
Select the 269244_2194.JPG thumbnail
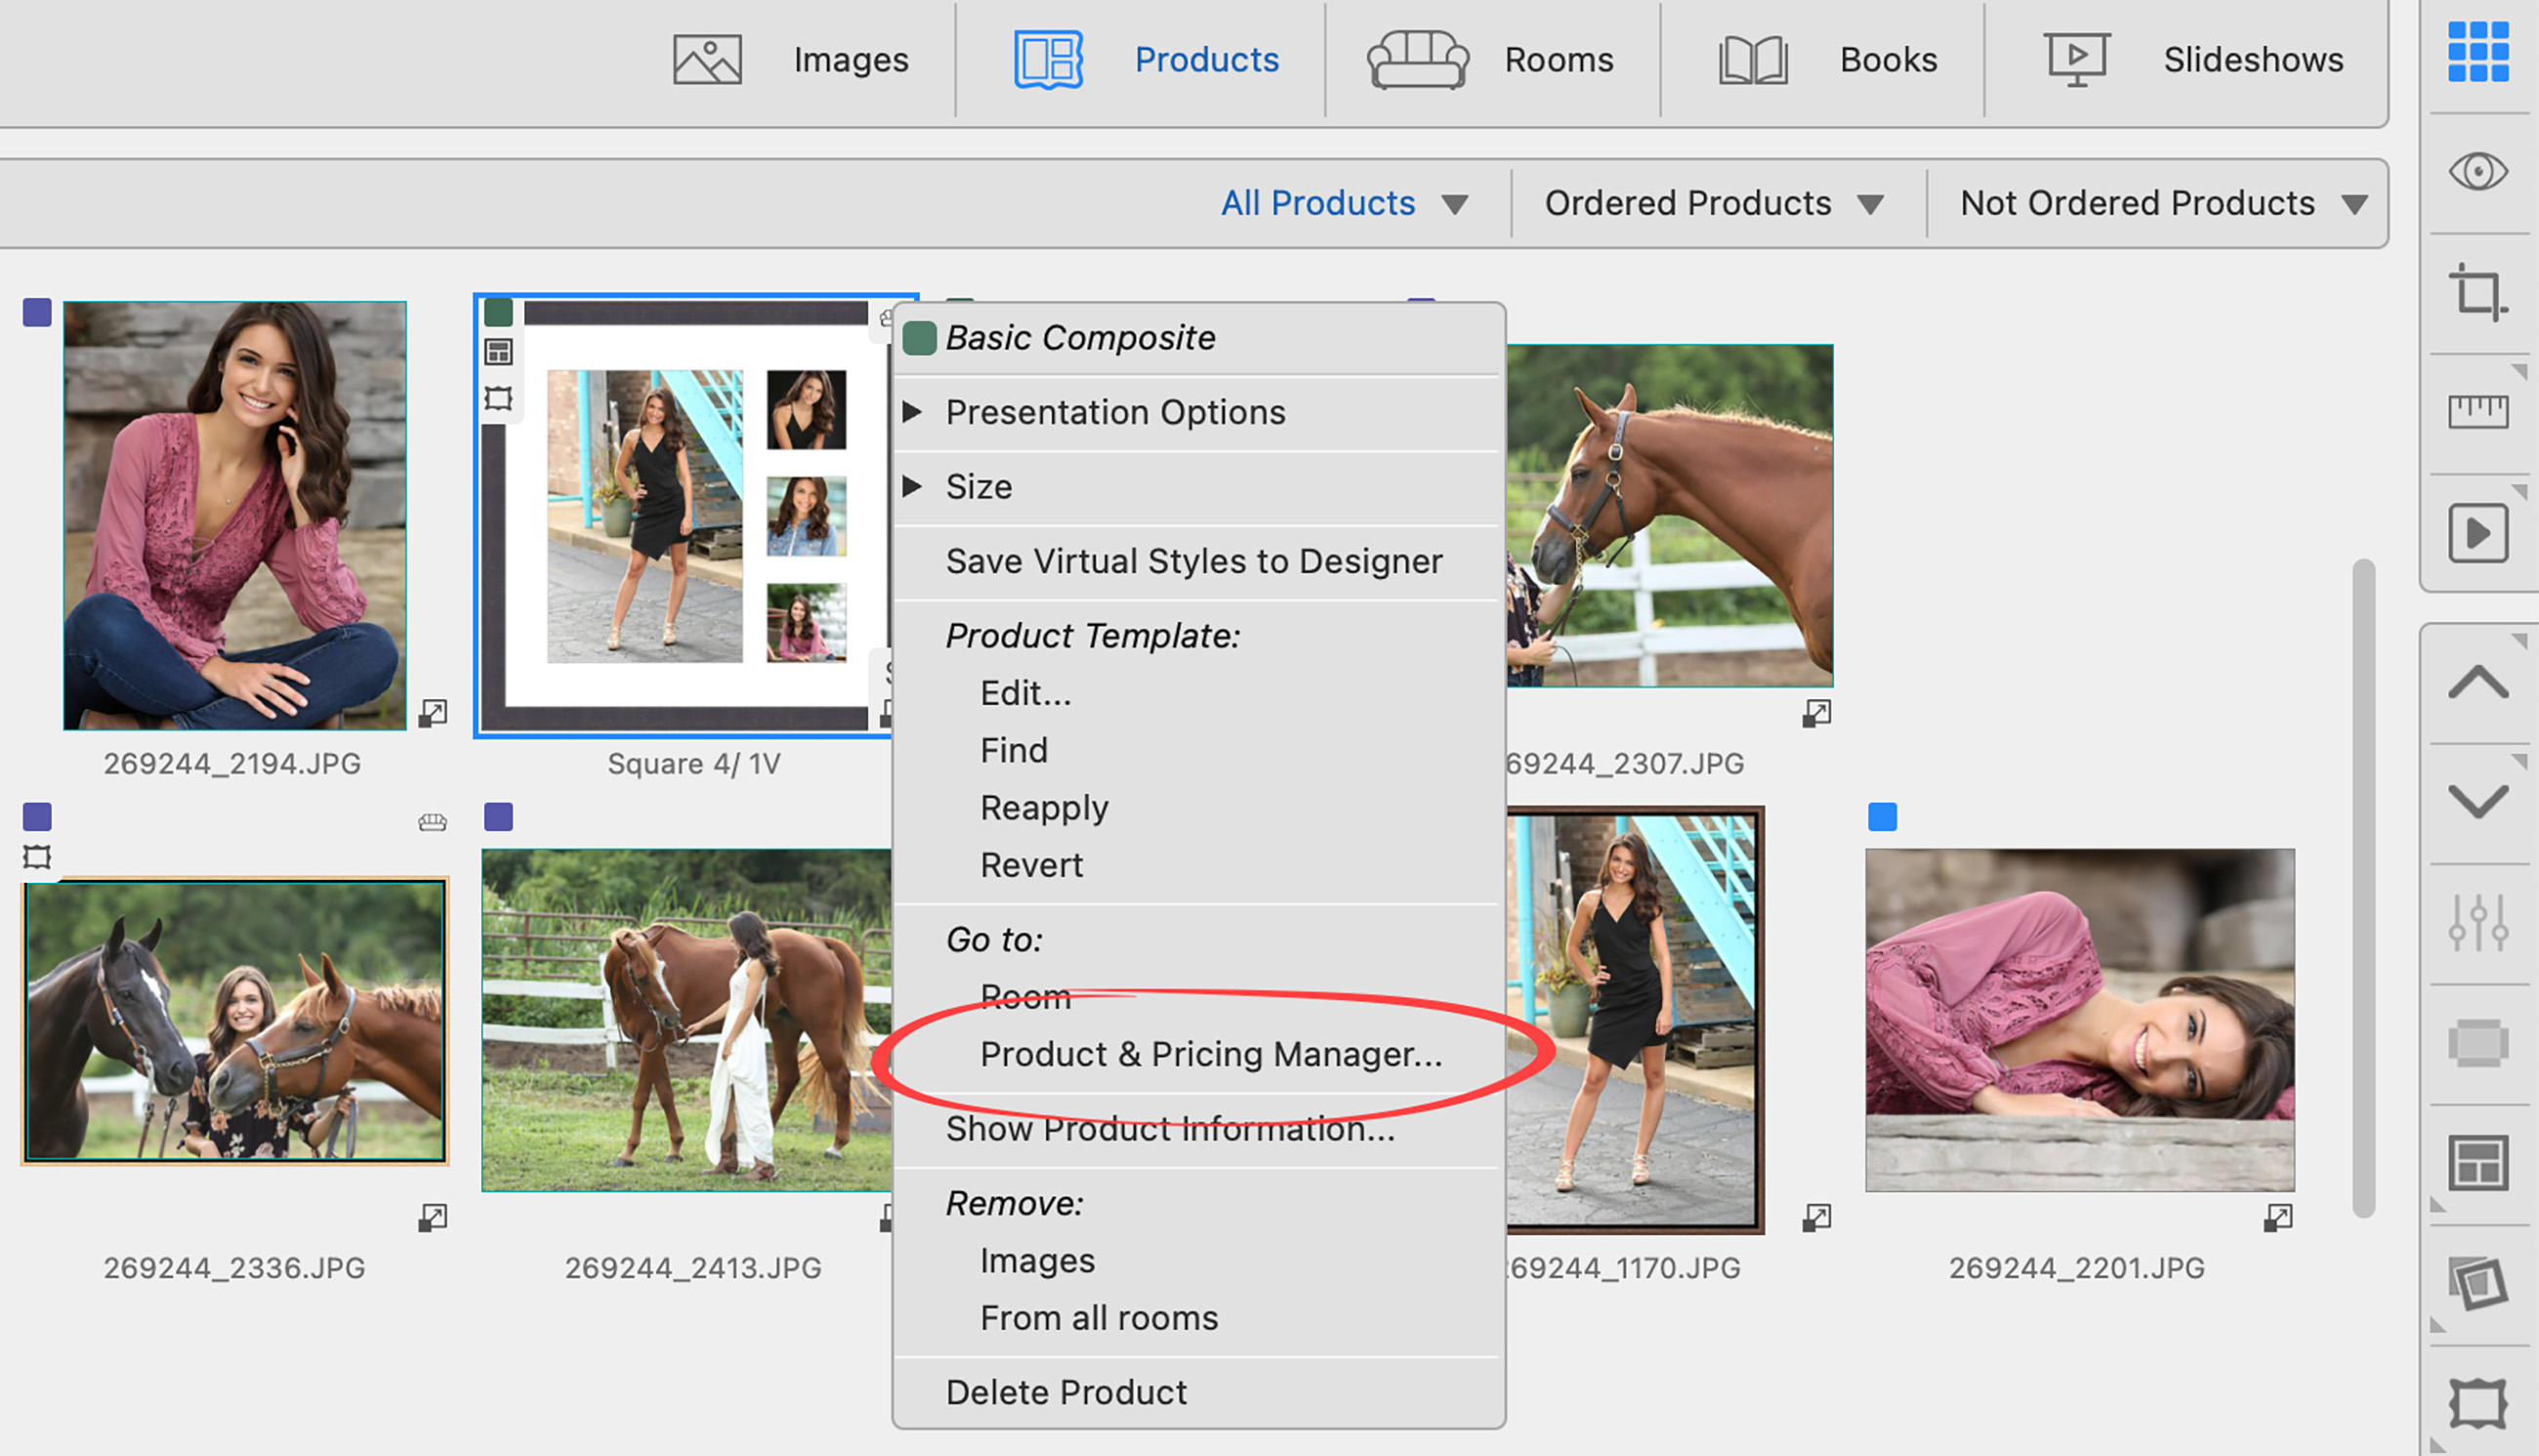pos(235,515)
